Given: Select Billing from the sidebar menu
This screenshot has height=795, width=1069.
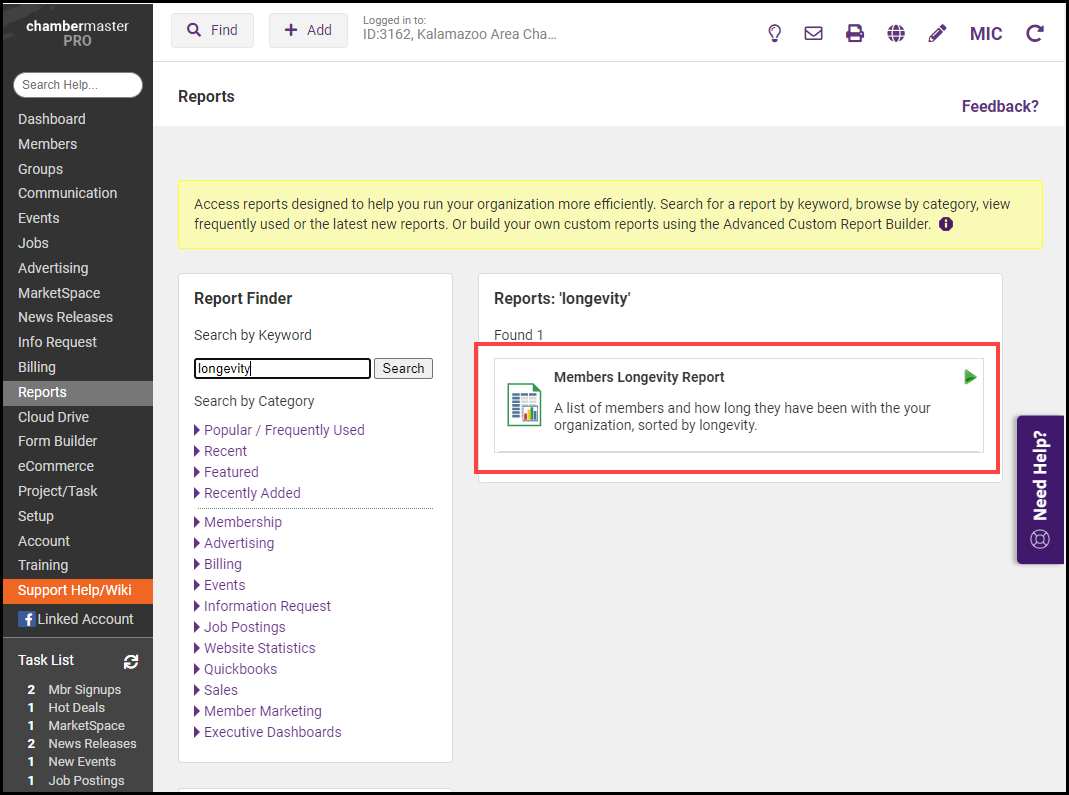Looking at the screenshot, I should click(x=37, y=367).
